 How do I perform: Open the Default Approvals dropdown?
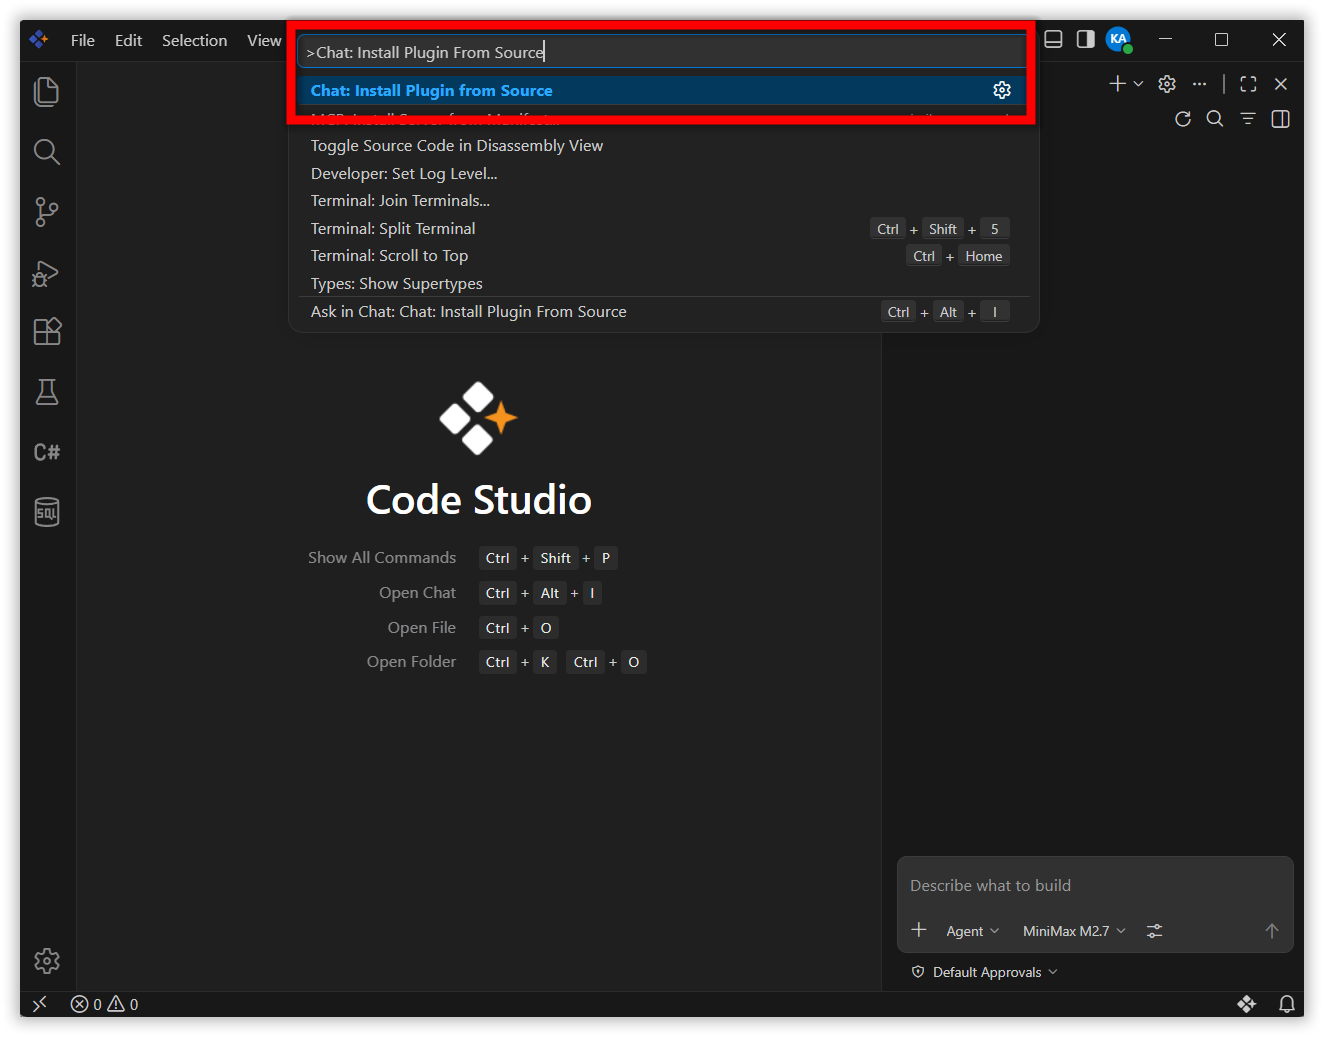[x=985, y=972]
